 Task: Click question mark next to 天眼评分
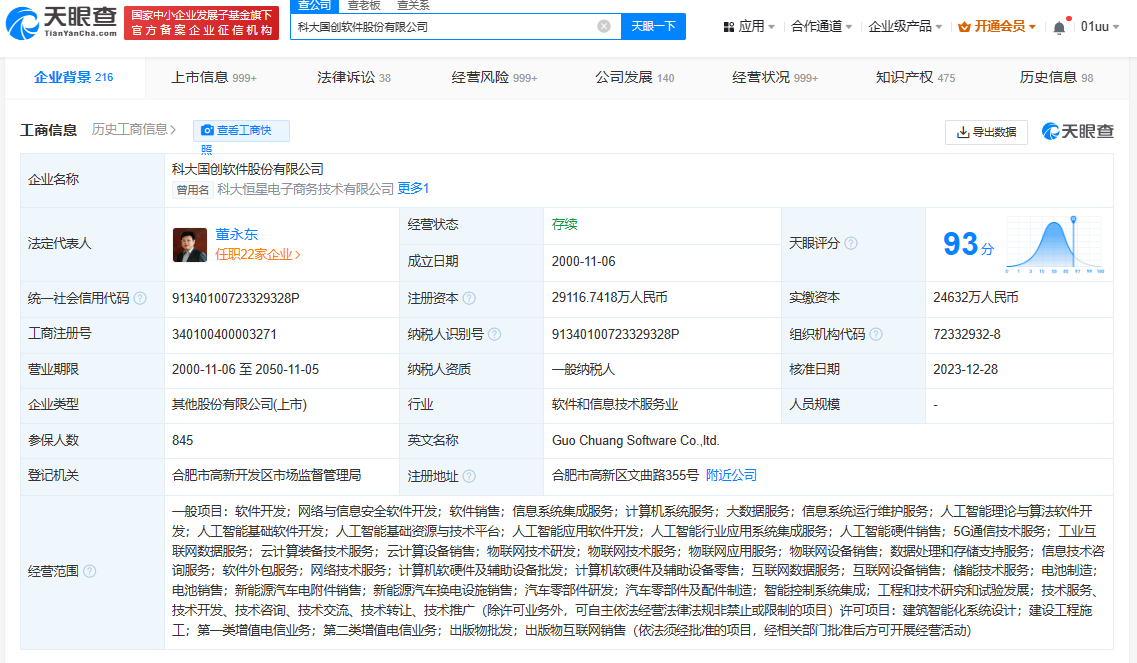851,243
